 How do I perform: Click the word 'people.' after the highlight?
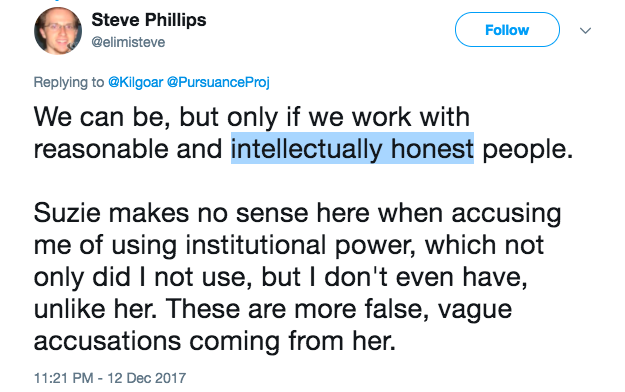coord(528,149)
